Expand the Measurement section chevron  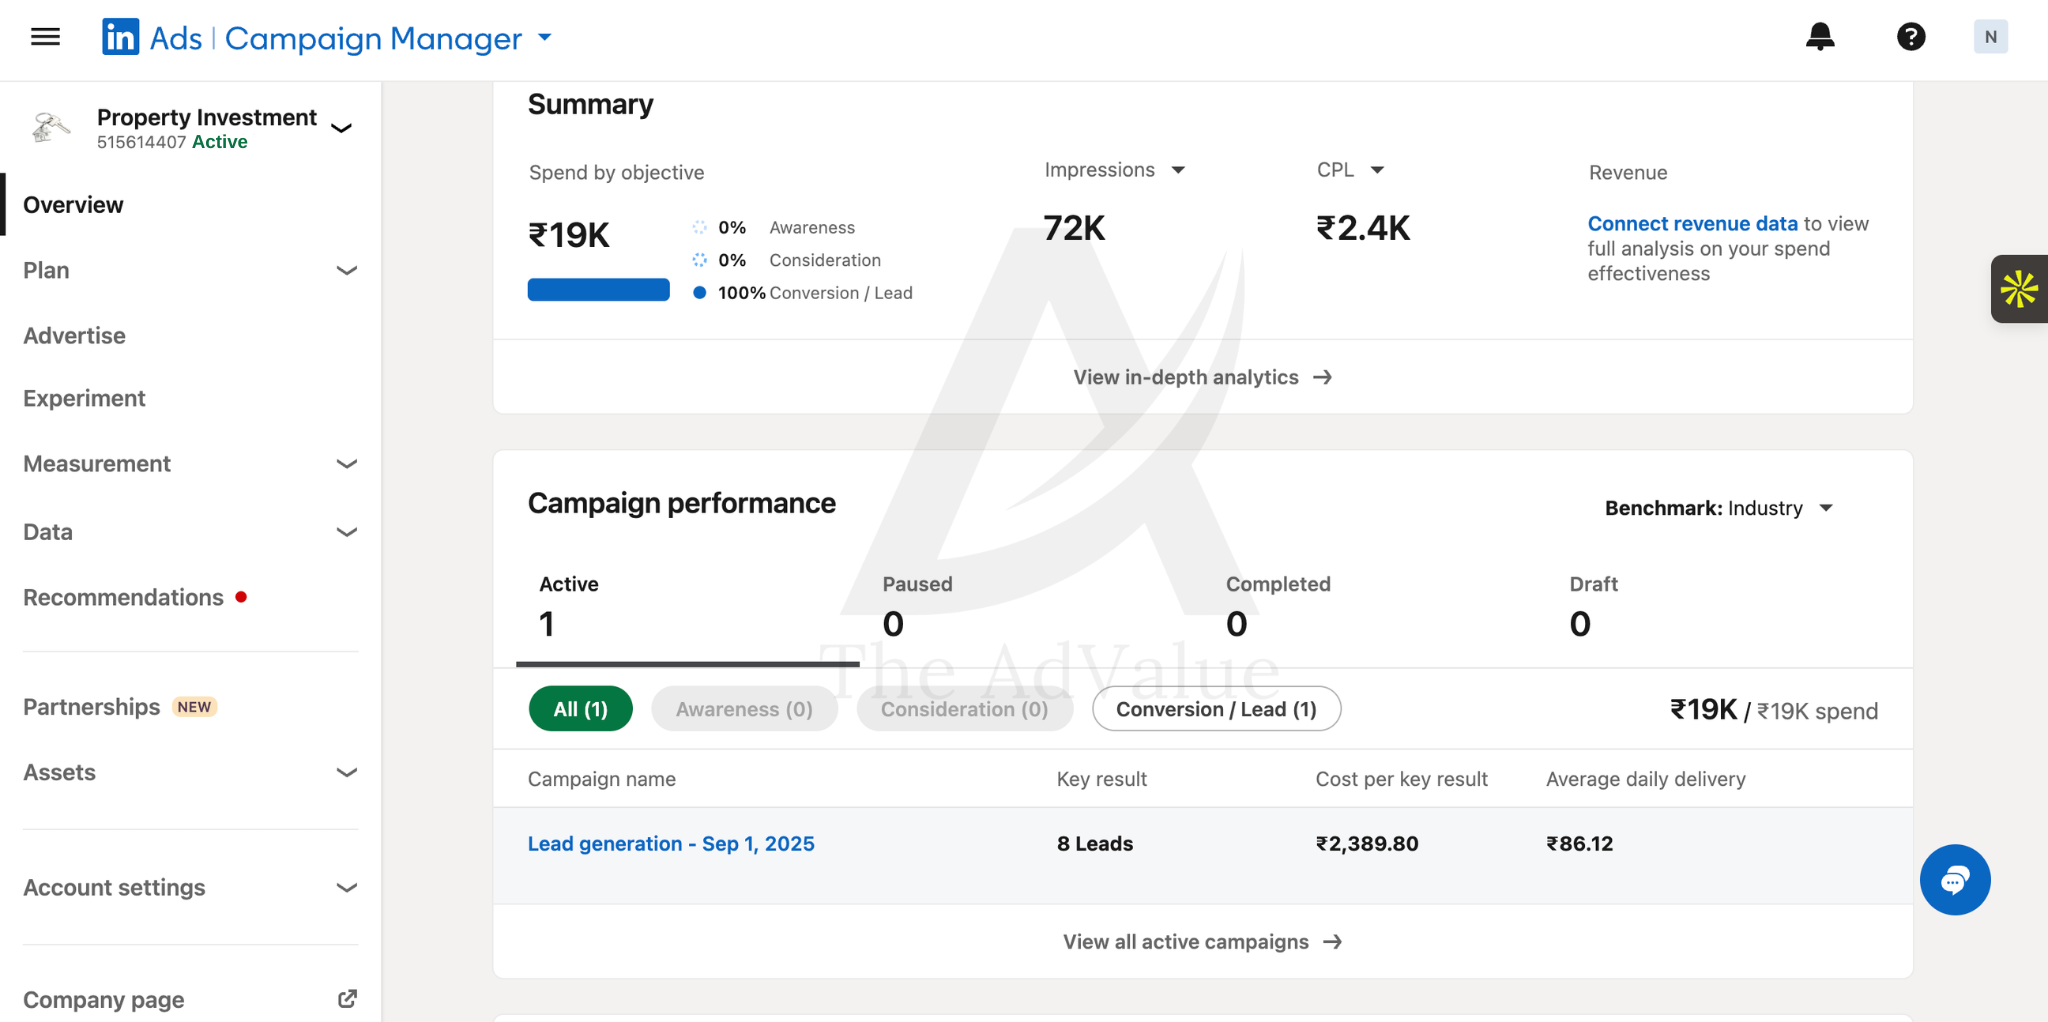pyautogui.click(x=347, y=464)
